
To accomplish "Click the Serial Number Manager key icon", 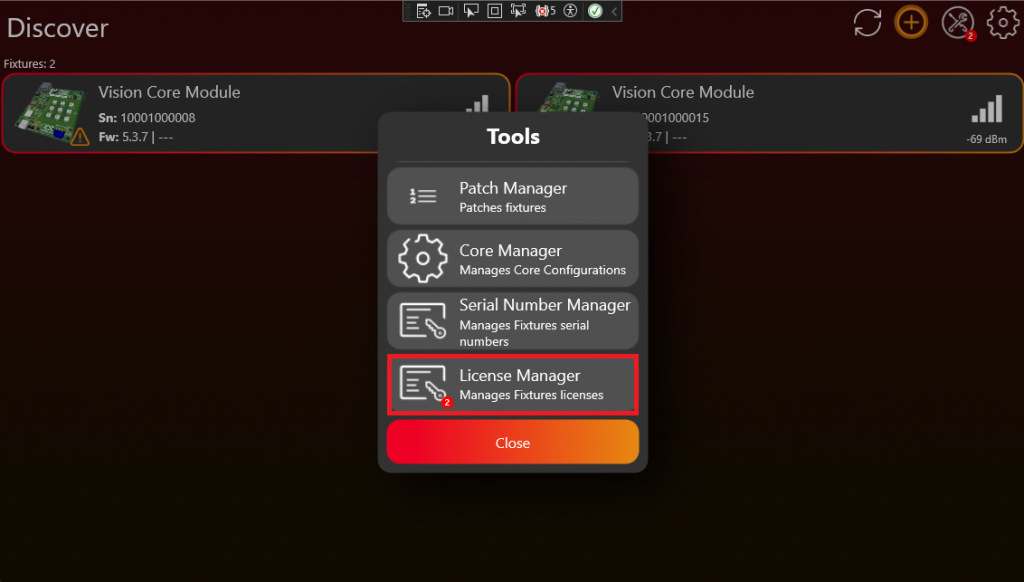I will pos(423,321).
